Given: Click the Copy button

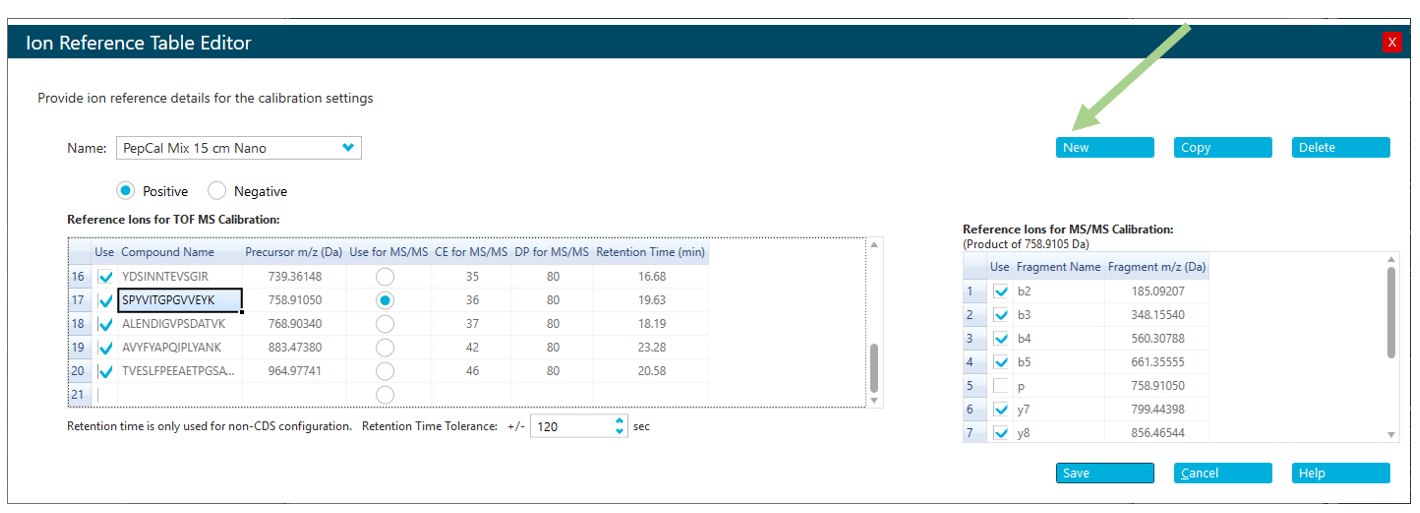Looking at the screenshot, I should pos(1222,147).
